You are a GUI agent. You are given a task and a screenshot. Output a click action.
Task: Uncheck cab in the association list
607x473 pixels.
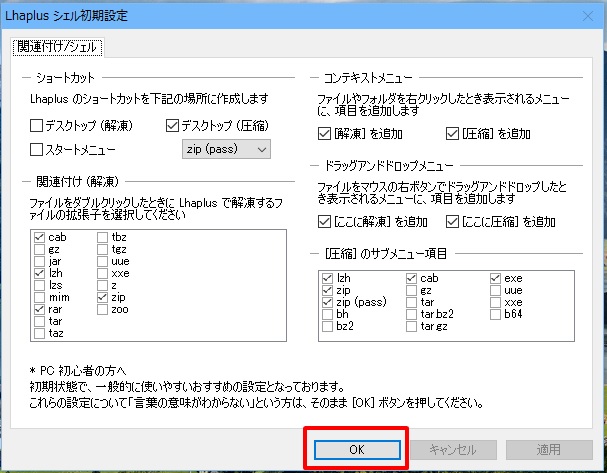point(39,237)
